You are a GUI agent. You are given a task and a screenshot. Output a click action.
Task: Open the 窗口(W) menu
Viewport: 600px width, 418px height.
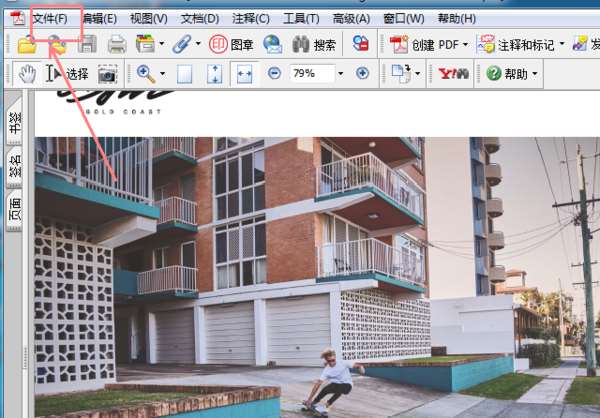click(x=404, y=18)
